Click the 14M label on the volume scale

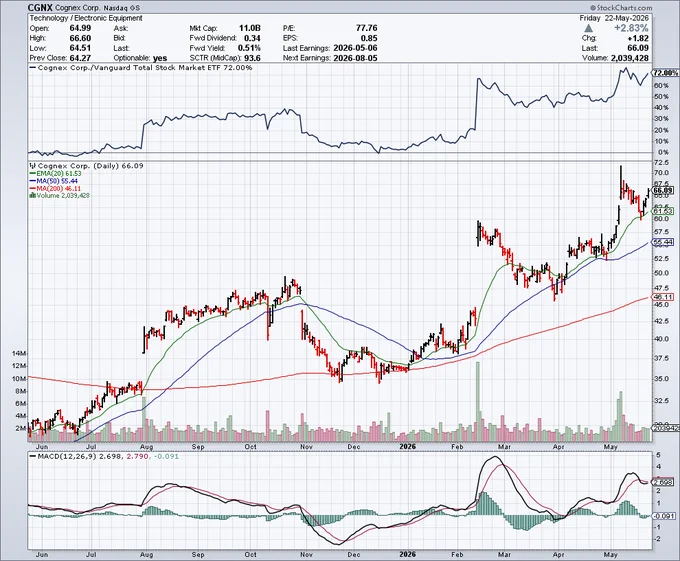coord(20,354)
